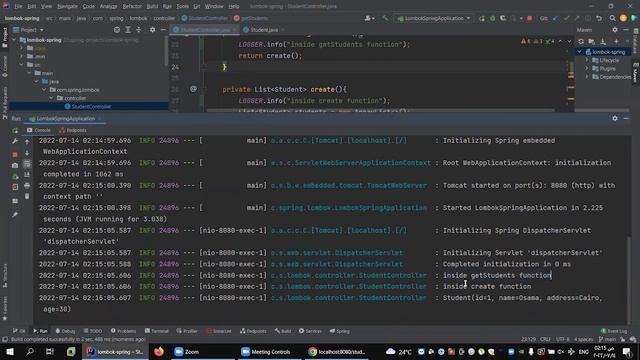Viewport: 640px width, 360px height.
Task: Expand Plugins in Maven panel
Action: point(587,69)
